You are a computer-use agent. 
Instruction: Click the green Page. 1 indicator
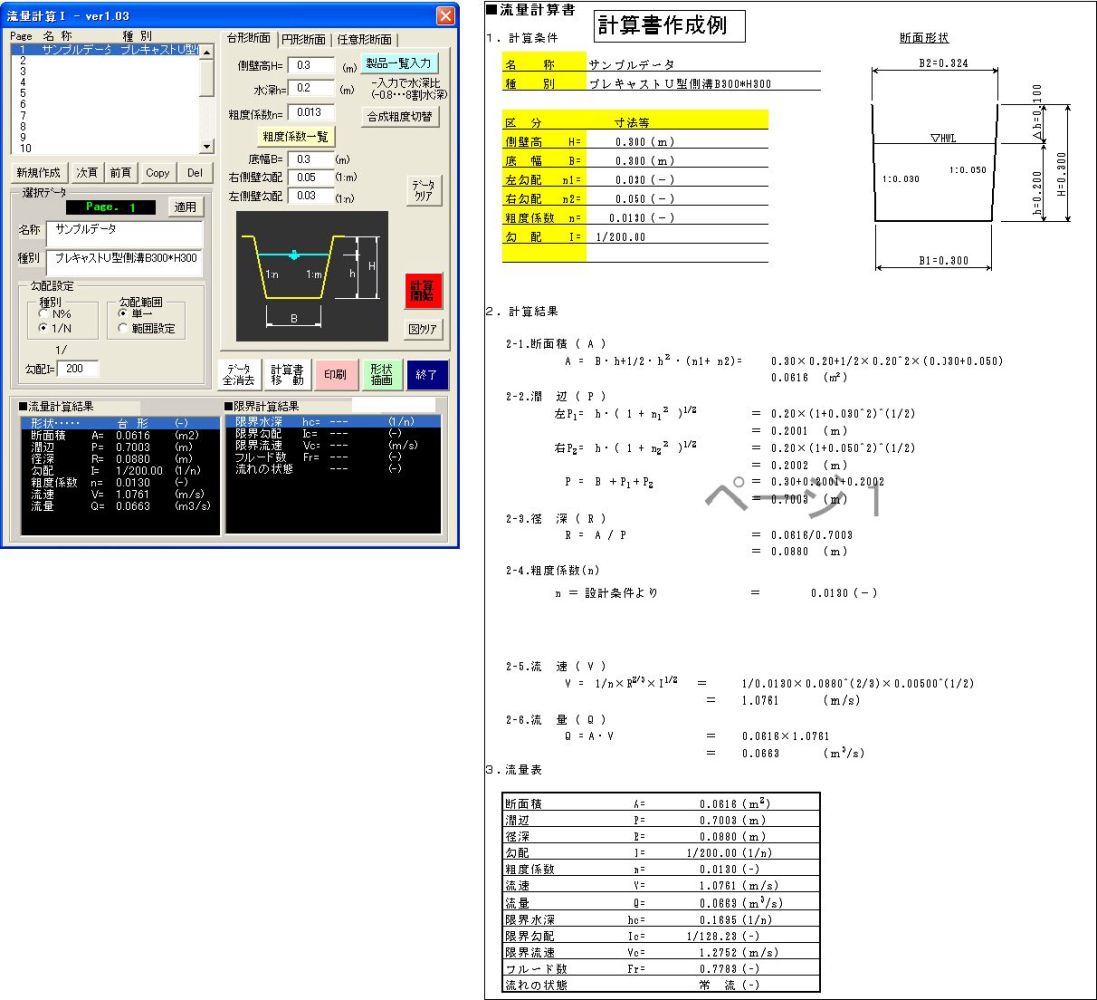pos(111,207)
